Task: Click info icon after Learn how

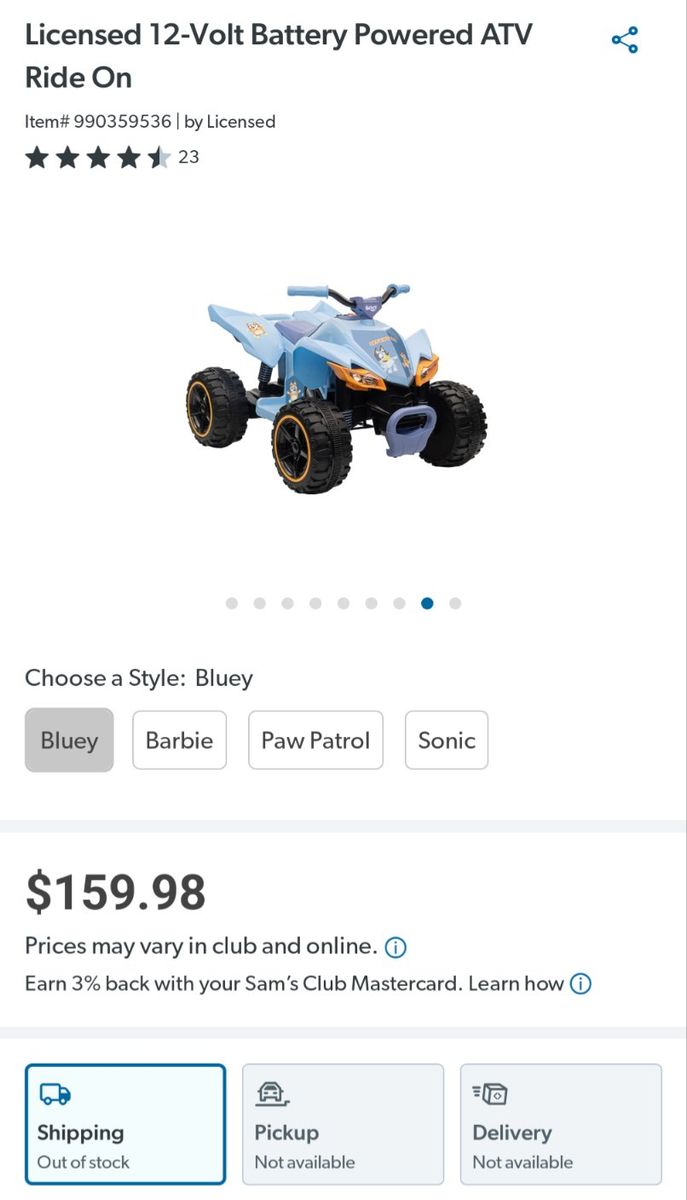Action: click(581, 983)
